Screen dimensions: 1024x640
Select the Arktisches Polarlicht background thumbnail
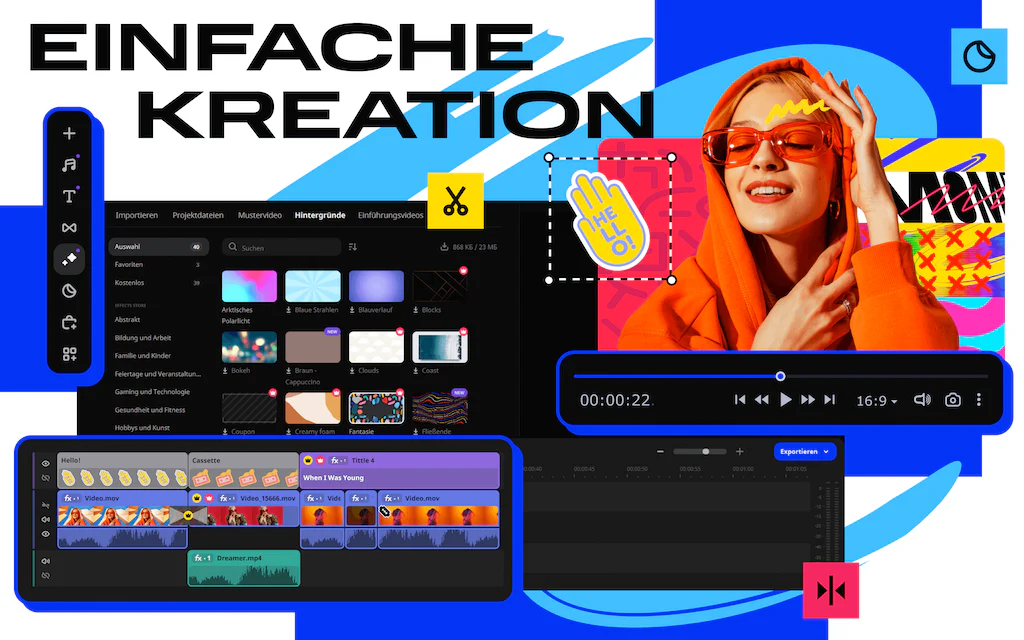coord(249,286)
